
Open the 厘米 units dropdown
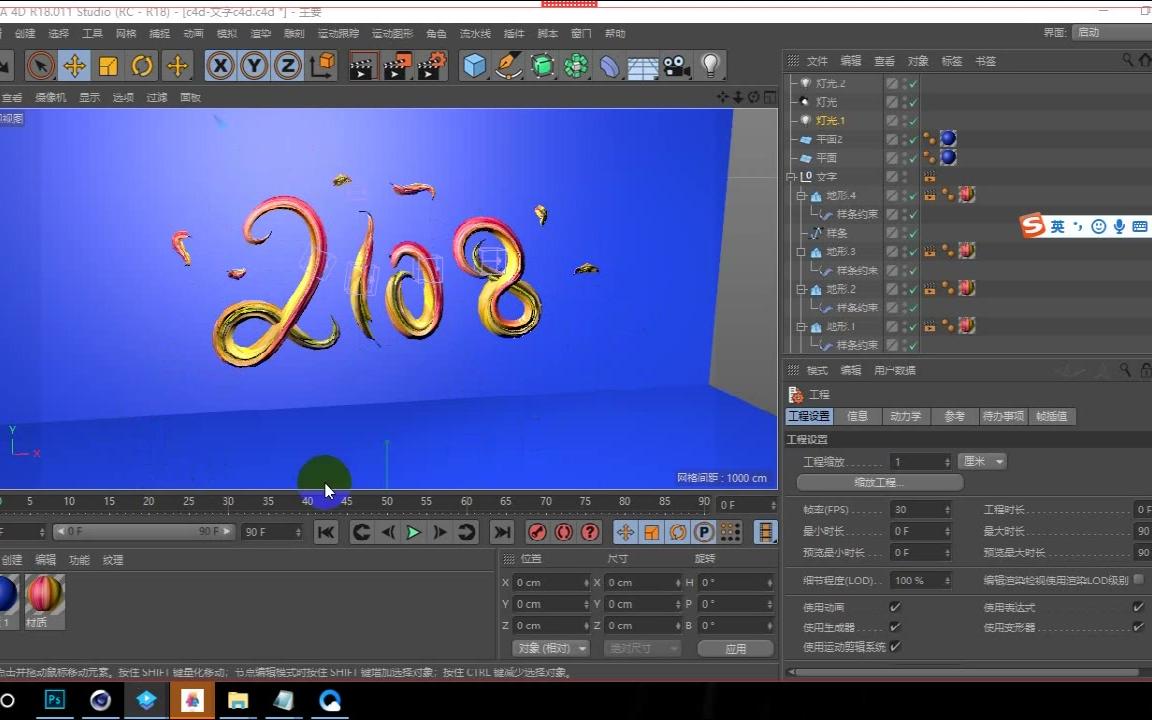coord(982,461)
